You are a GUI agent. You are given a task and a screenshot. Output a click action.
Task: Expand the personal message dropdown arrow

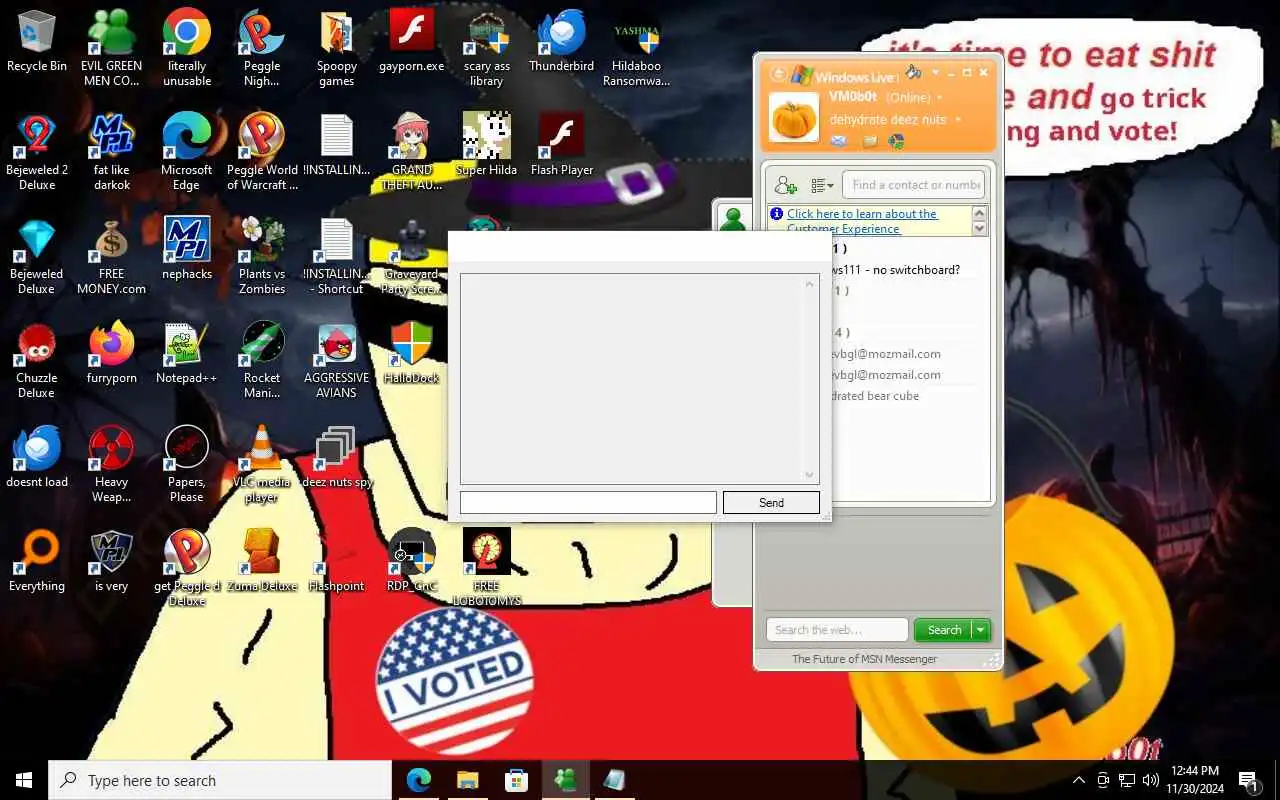coord(958,120)
